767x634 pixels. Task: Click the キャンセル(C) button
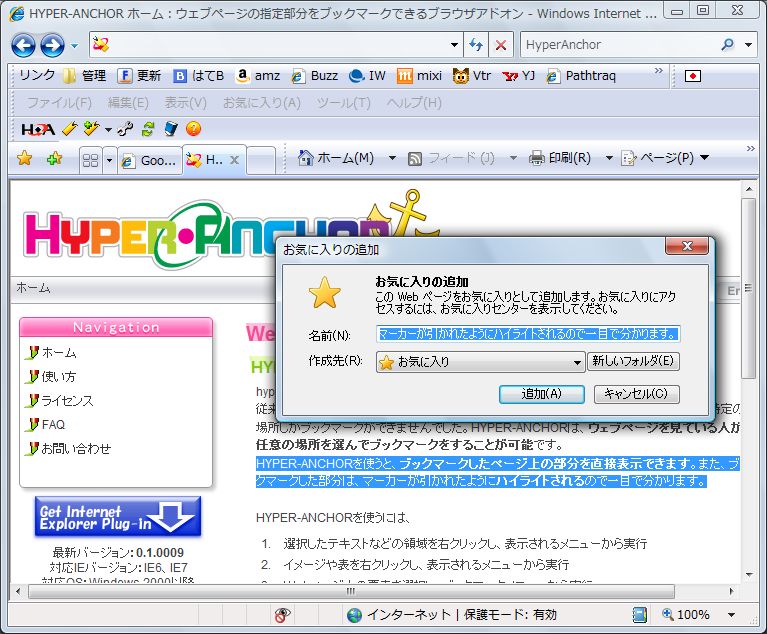tap(636, 394)
